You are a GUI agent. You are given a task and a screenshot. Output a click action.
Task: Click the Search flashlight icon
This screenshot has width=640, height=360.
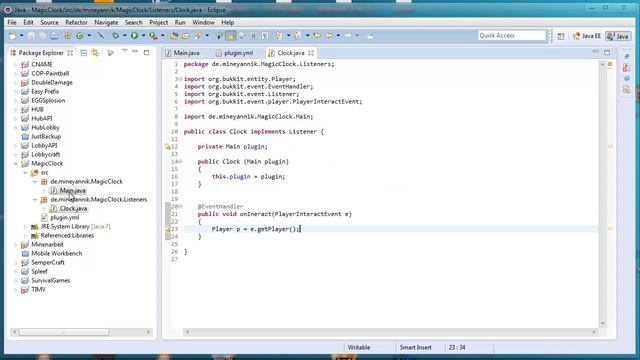[198, 36]
